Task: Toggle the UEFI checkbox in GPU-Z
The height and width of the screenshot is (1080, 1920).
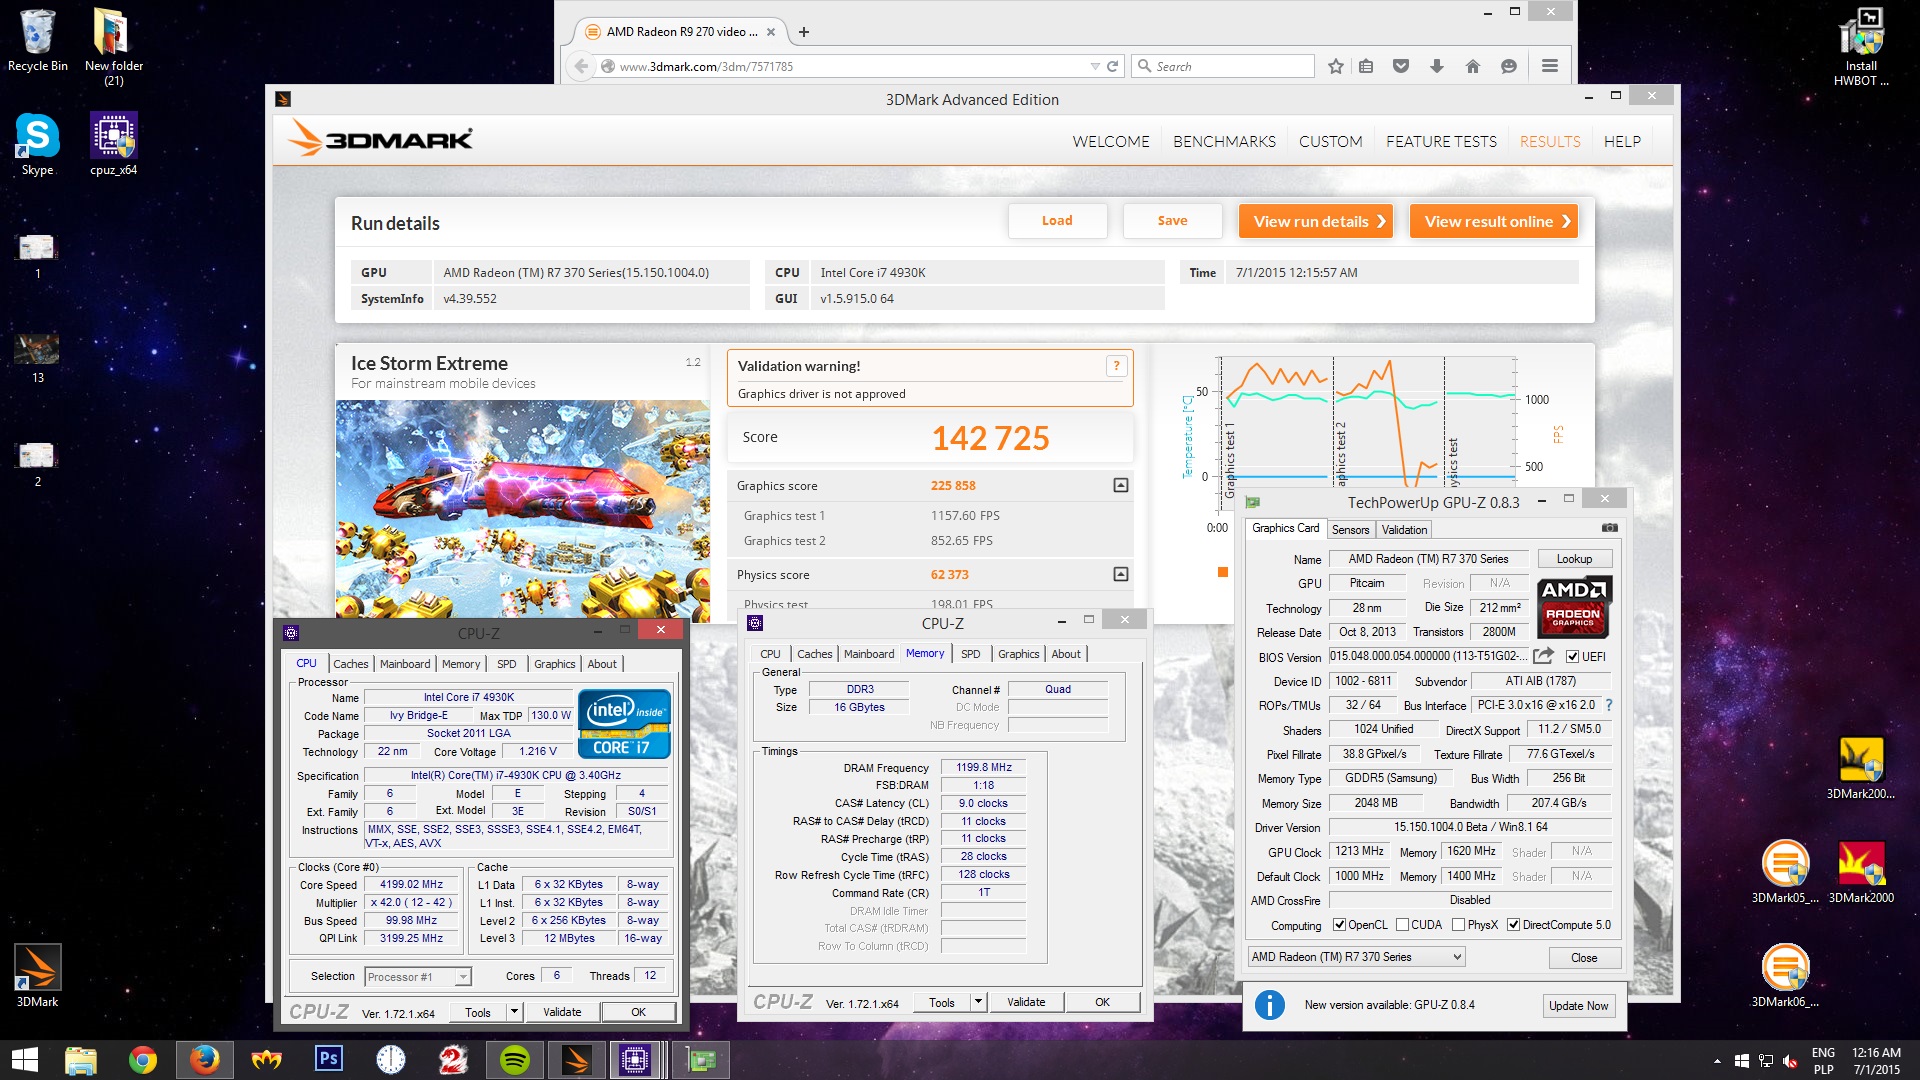Action: (x=1573, y=657)
